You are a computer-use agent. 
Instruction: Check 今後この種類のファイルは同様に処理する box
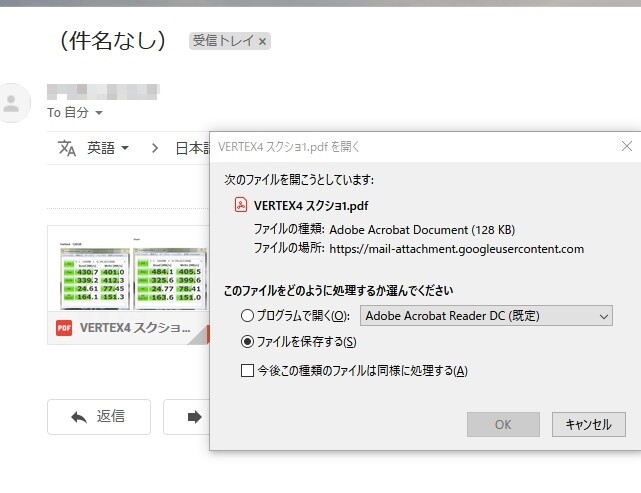[247, 370]
